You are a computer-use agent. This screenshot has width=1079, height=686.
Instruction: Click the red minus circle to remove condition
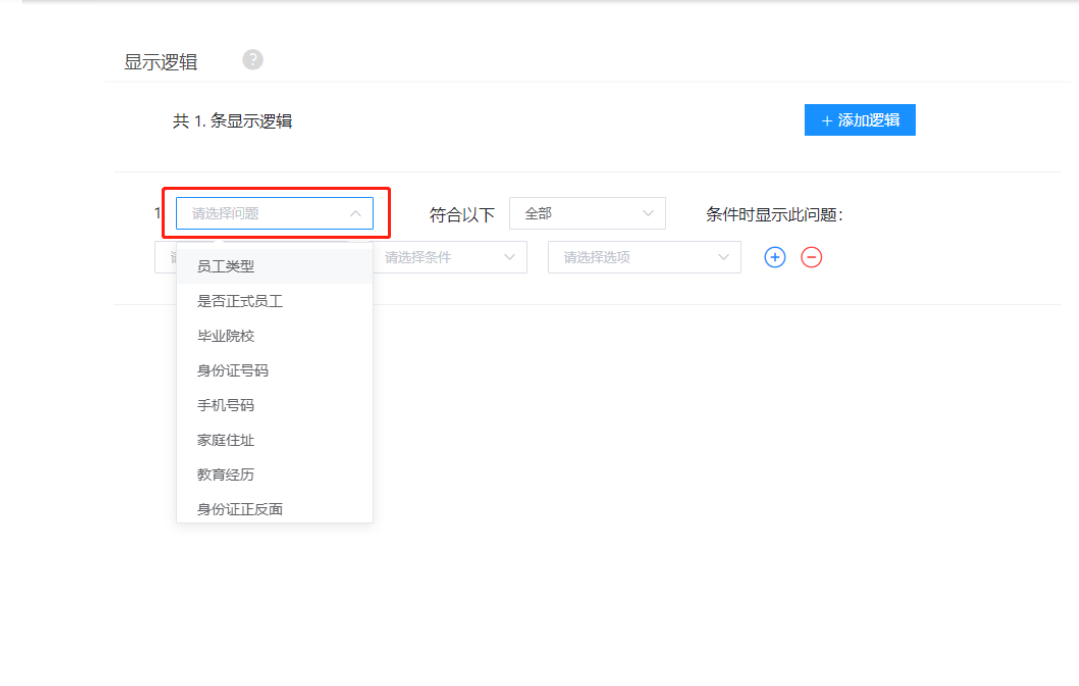tap(811, 257)
